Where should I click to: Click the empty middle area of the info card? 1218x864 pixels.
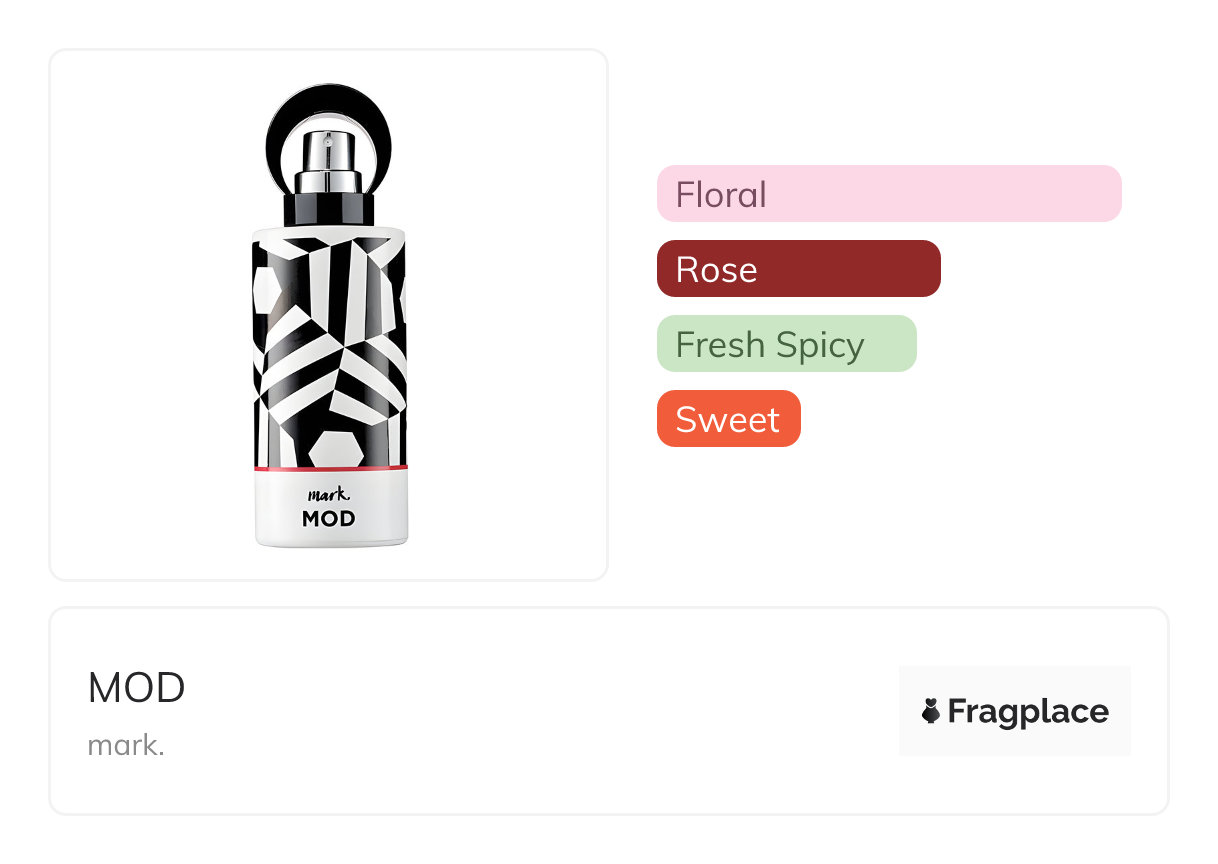pyautogui.click(x=540, y=711)
